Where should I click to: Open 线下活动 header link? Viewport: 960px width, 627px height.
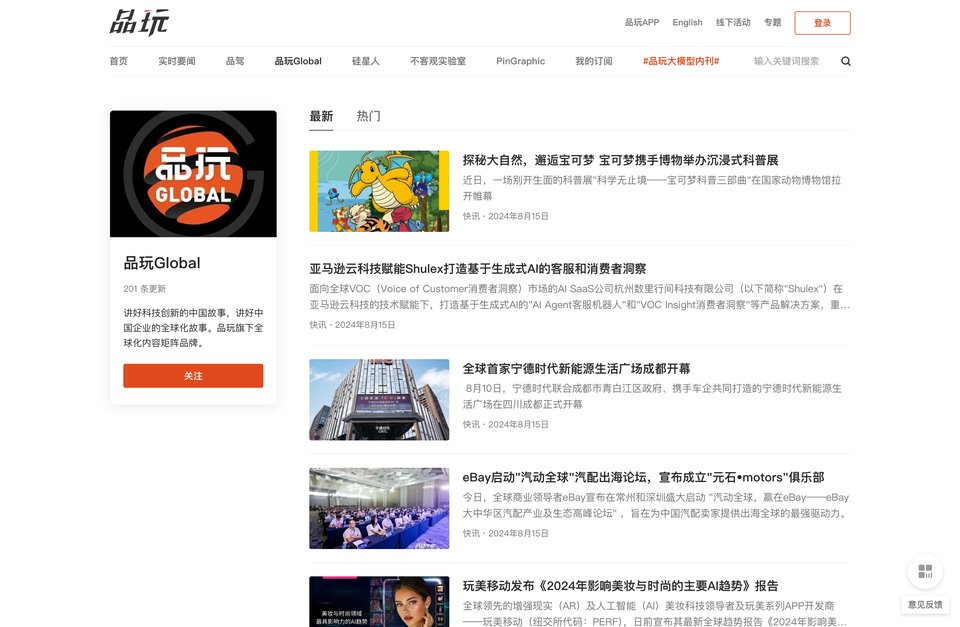[x=733, y=22]
